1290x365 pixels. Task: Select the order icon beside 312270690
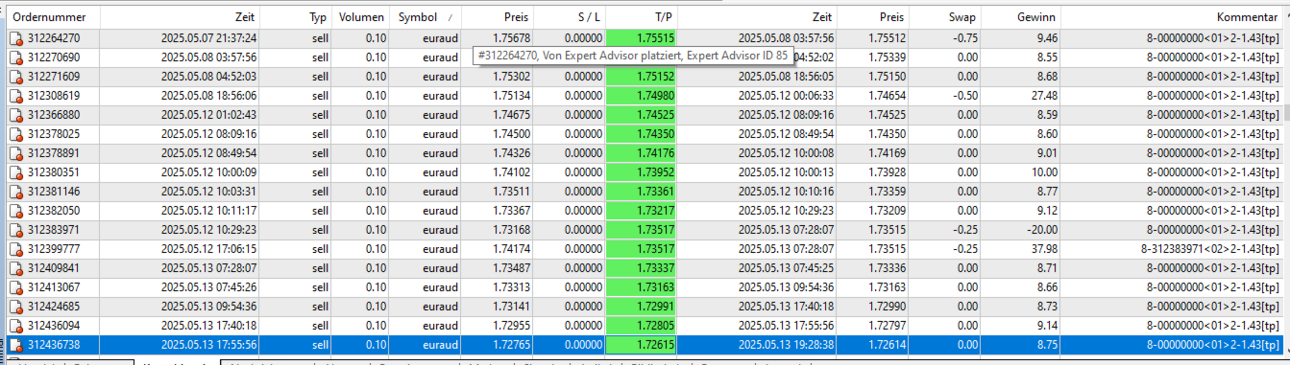tap(16, 58)
